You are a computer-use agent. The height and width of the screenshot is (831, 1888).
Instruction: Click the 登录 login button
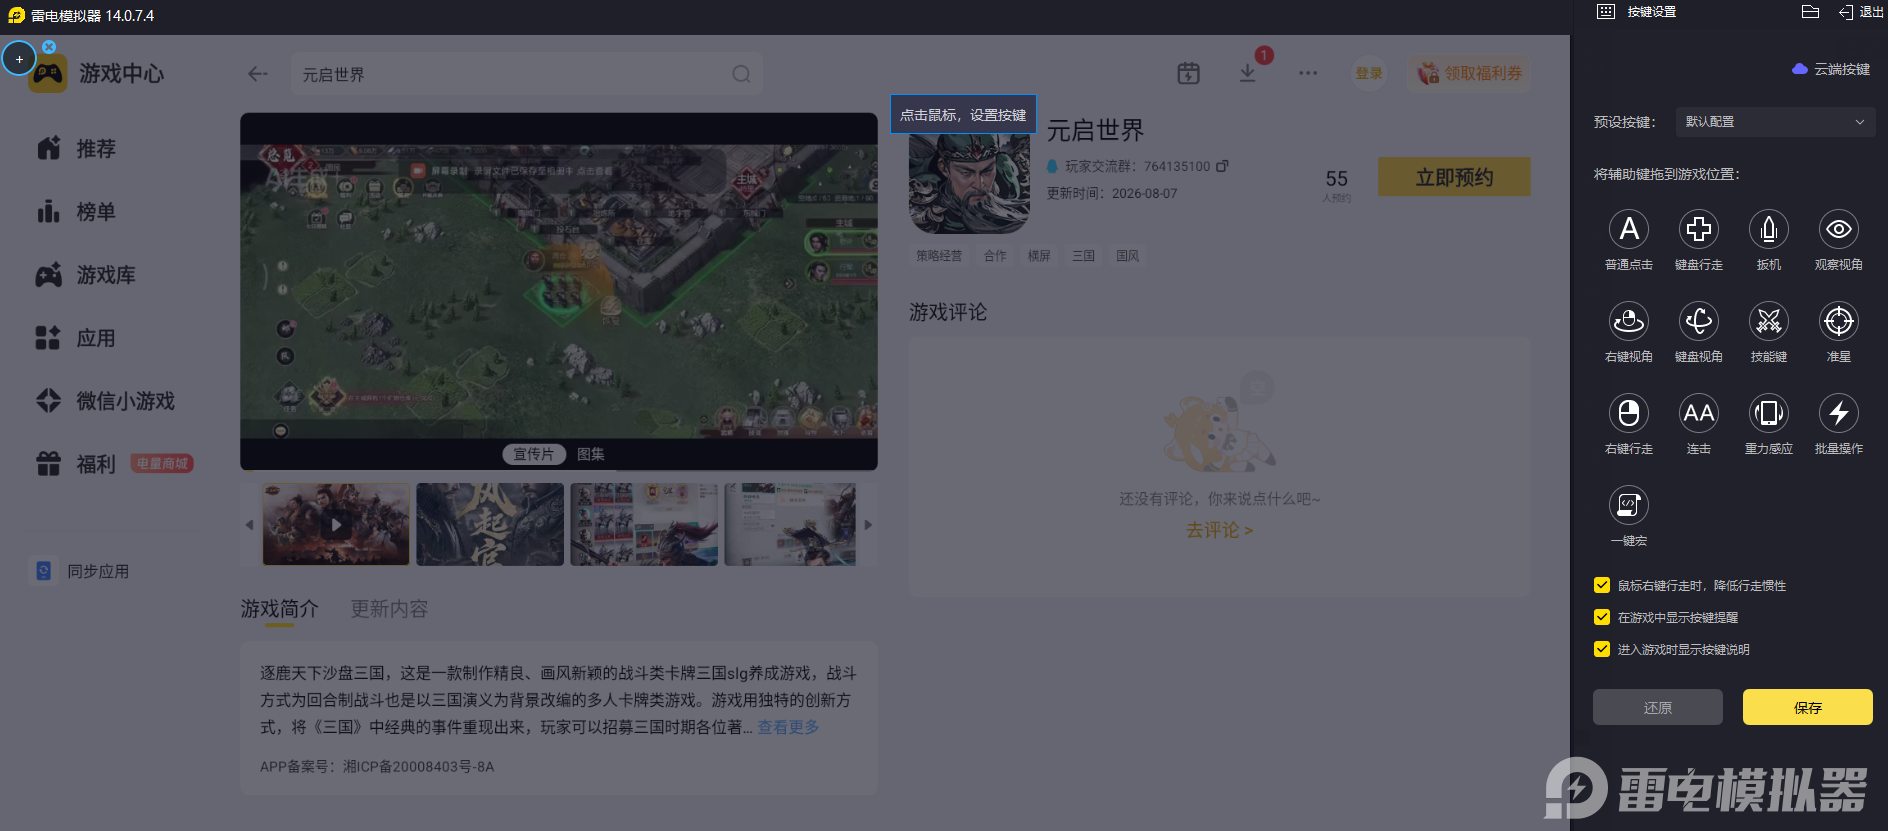[1369, 73]
